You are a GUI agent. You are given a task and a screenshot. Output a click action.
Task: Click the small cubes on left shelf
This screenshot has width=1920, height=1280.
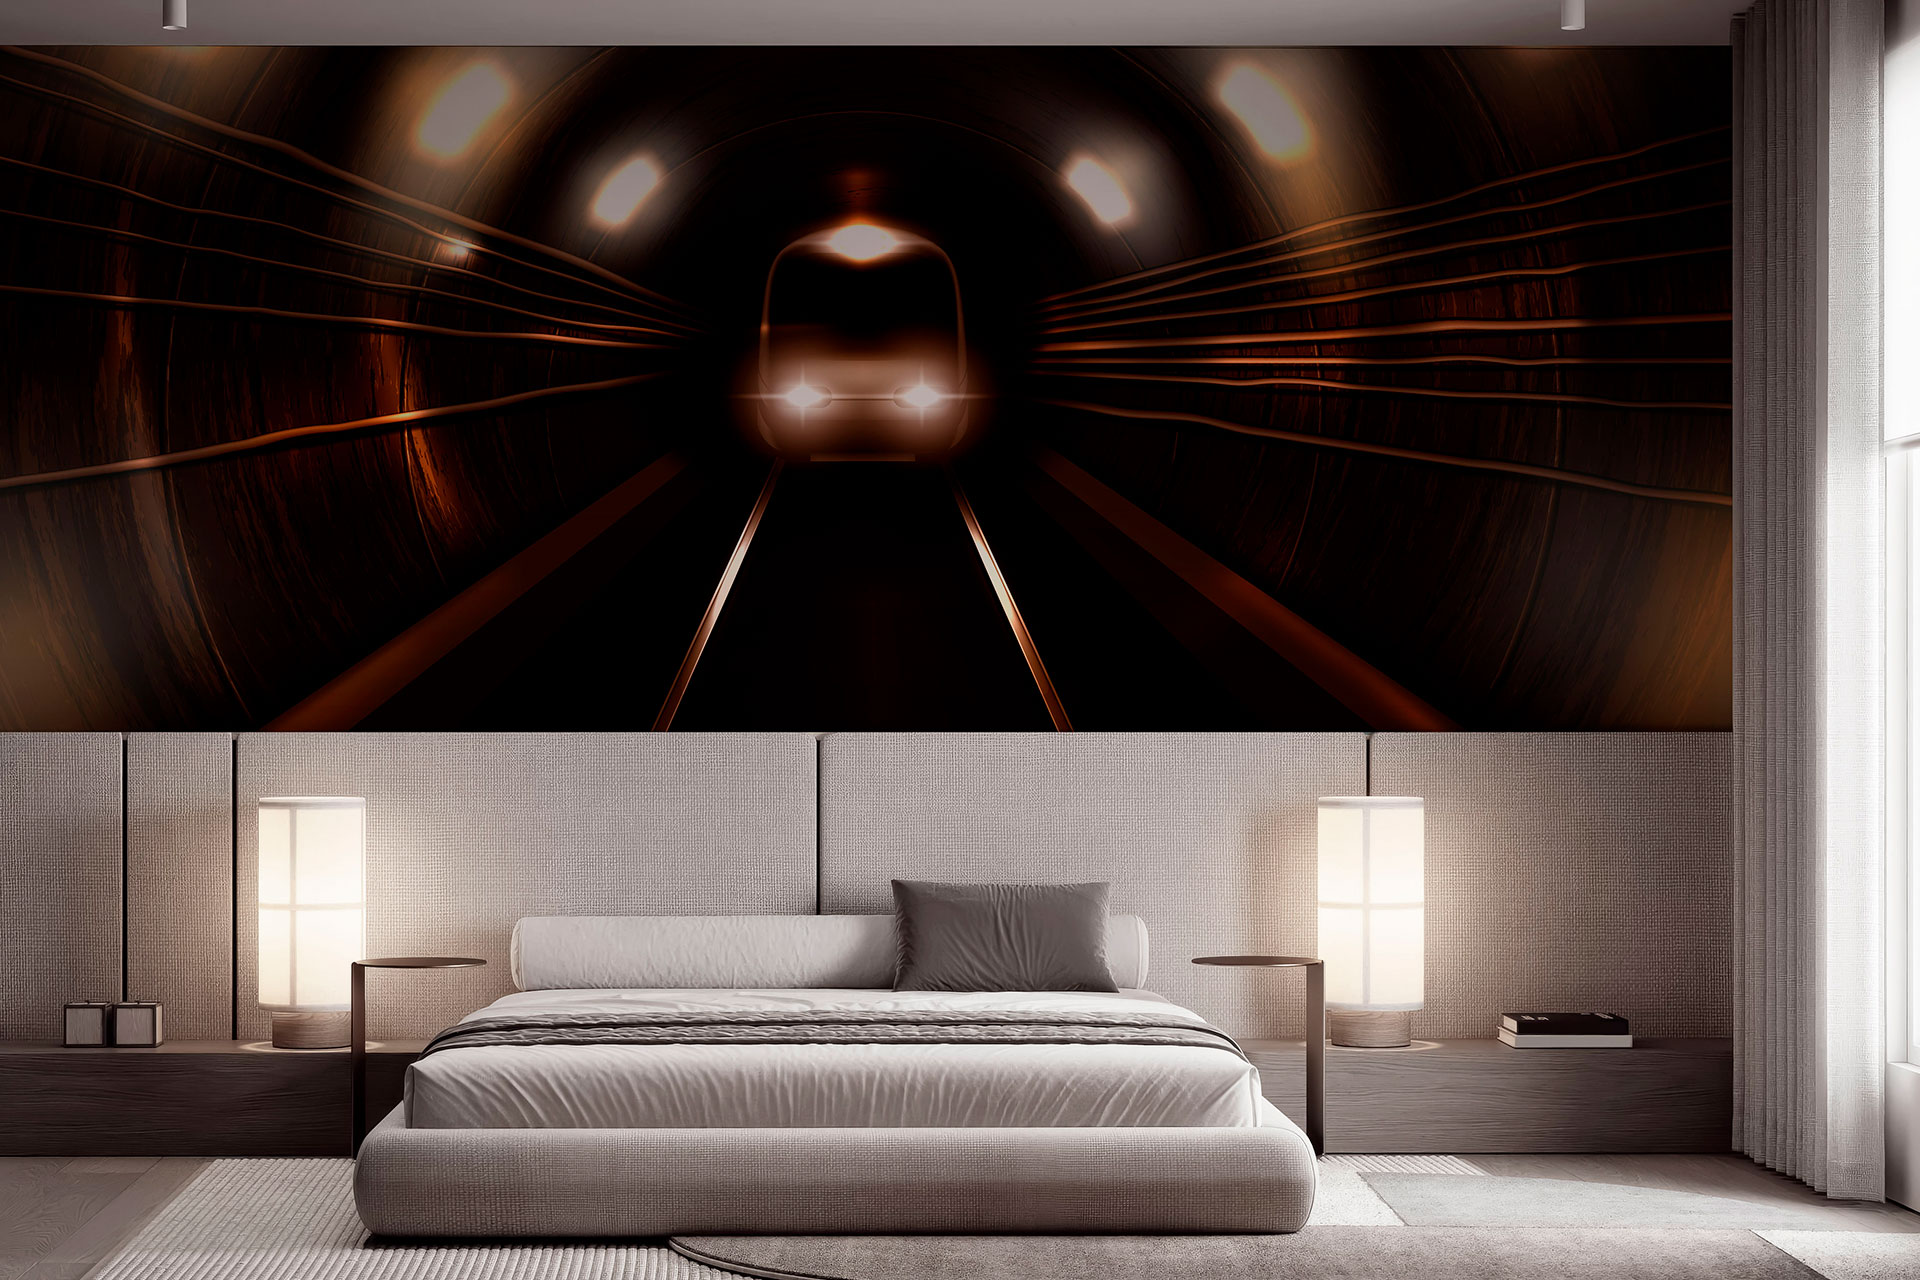coord(112,1022)
